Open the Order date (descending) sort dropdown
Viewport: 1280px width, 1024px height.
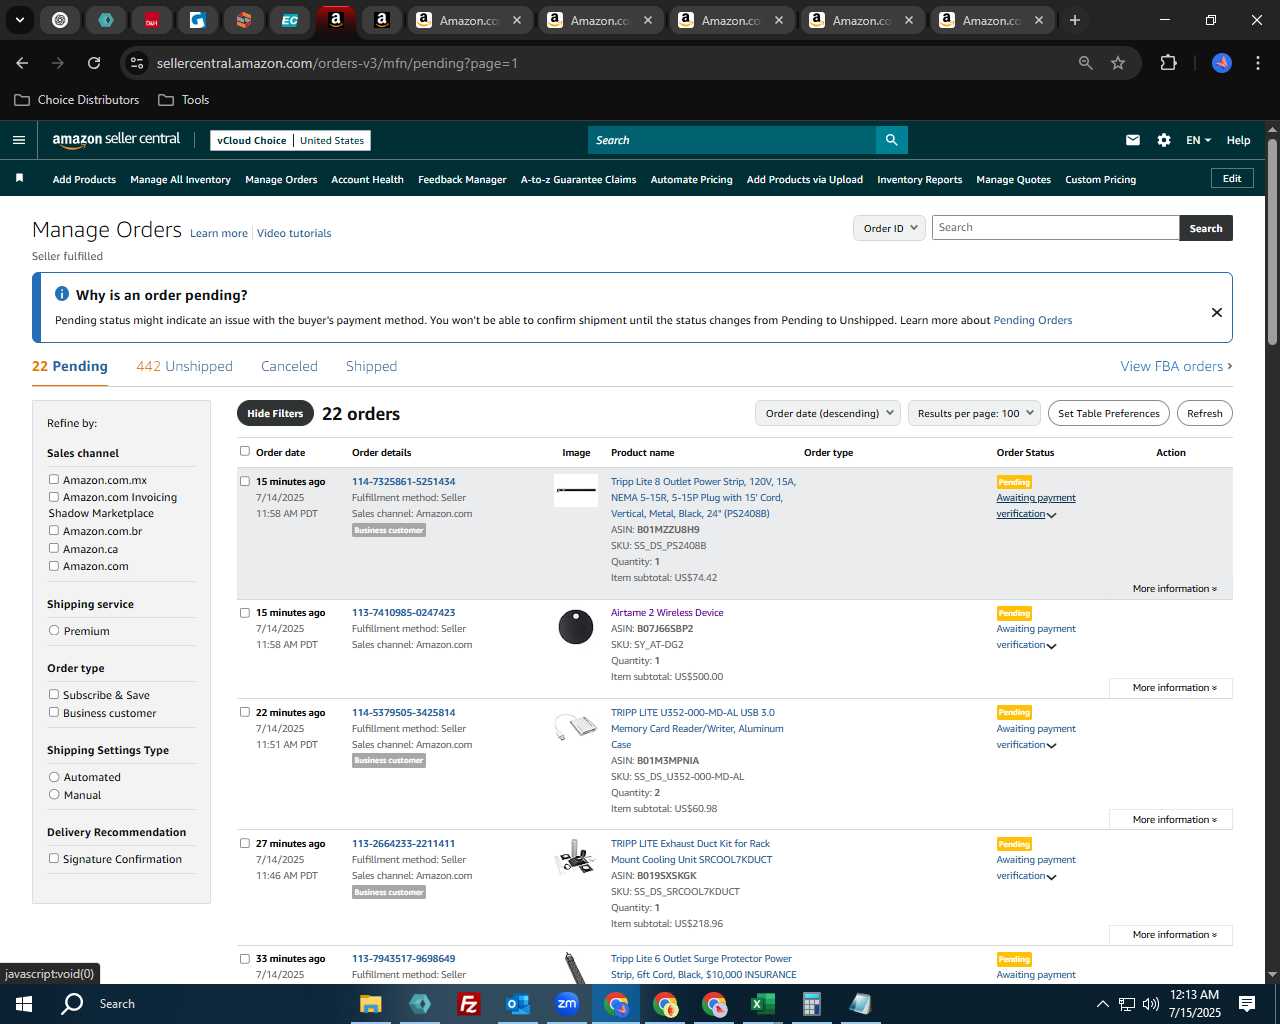point(828,413)
